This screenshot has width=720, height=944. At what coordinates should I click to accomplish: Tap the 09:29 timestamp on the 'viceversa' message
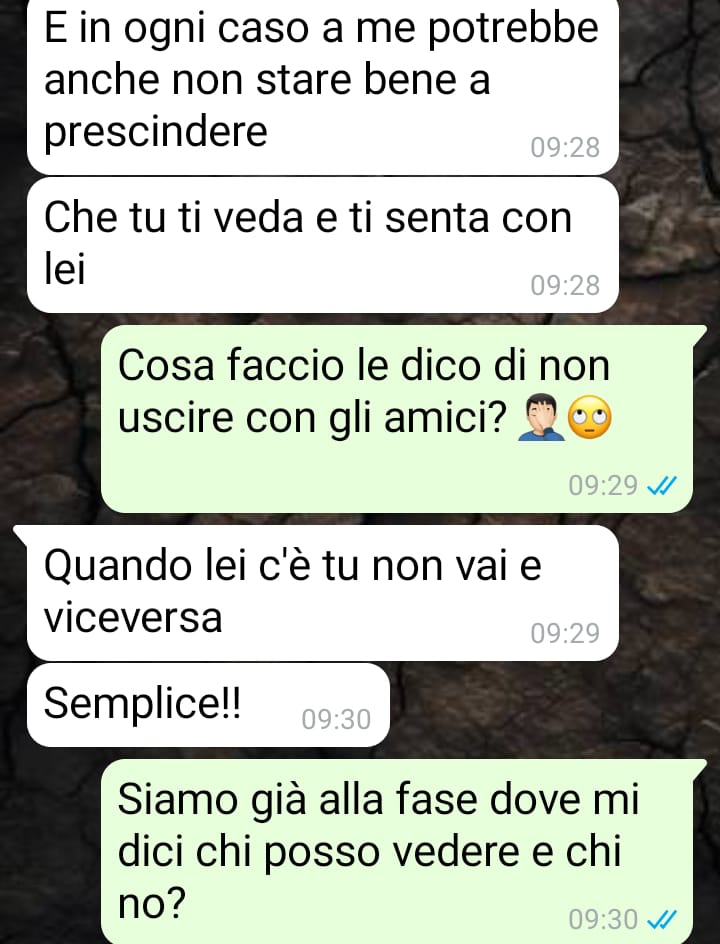coord(565,633)
